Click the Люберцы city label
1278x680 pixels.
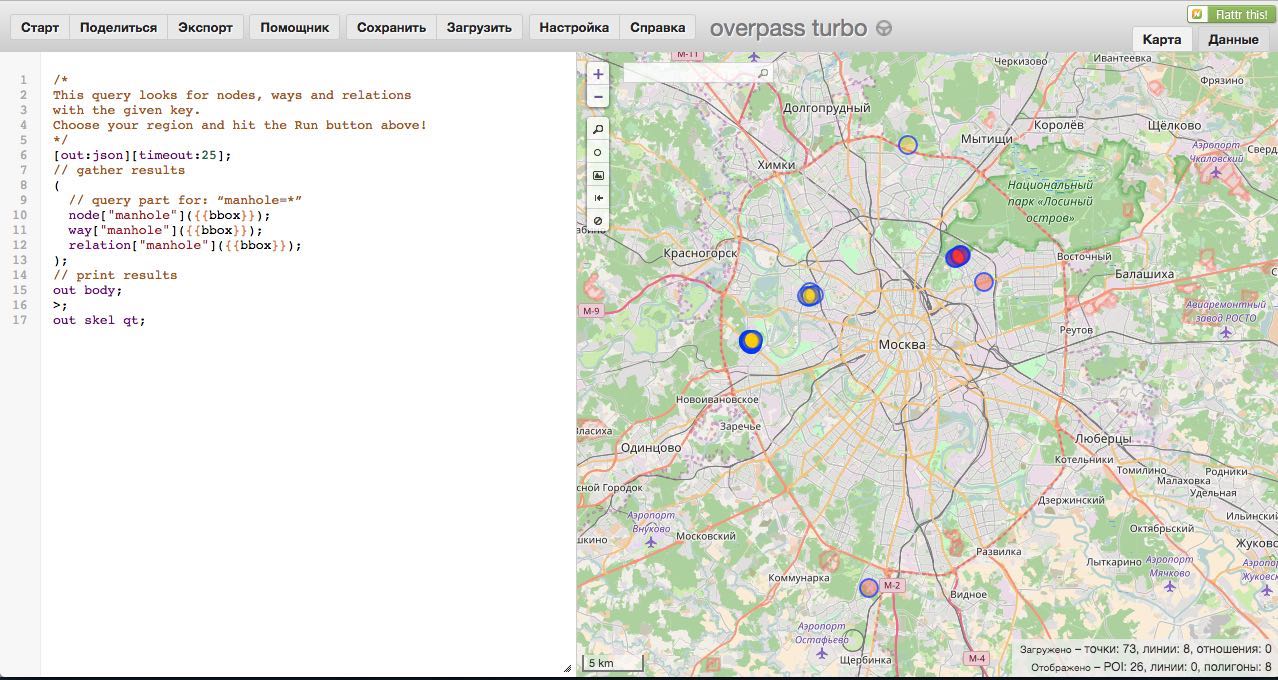coord(1103,438)
